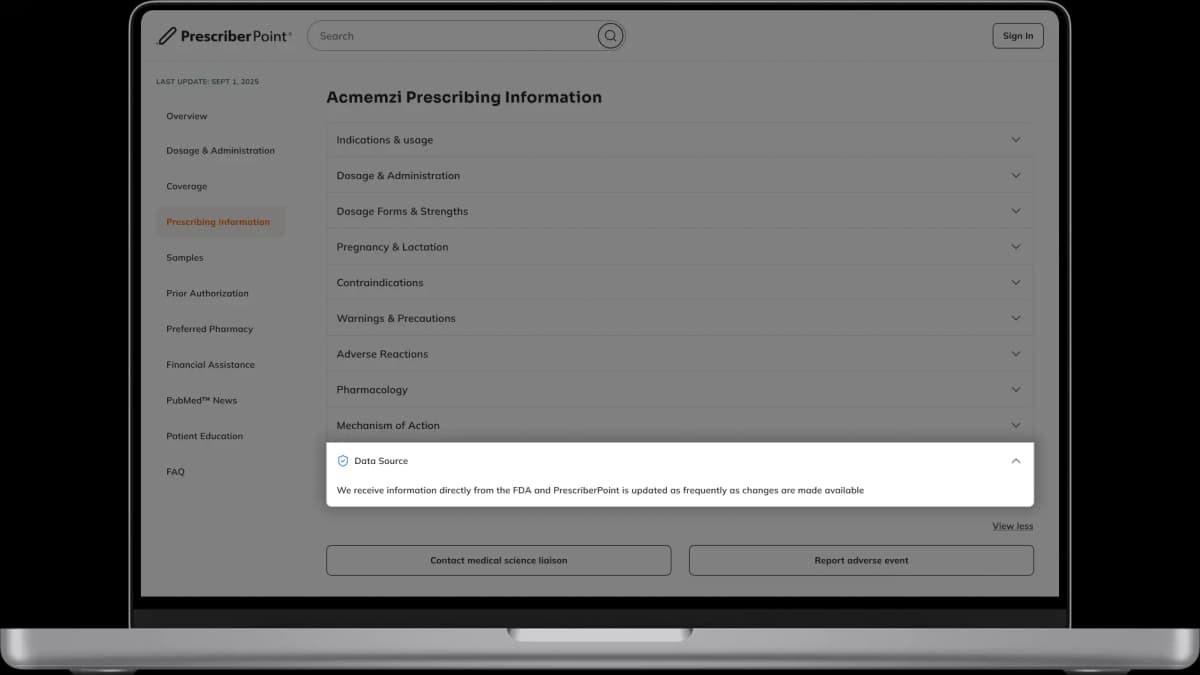Screen dimensions: 1200x675
Task: Open the FAQ sidebar item
Action: point(175,471)
